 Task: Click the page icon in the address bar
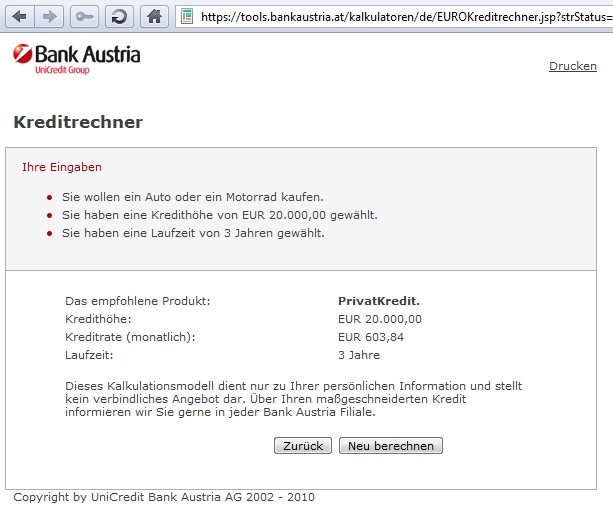(187, 16)
